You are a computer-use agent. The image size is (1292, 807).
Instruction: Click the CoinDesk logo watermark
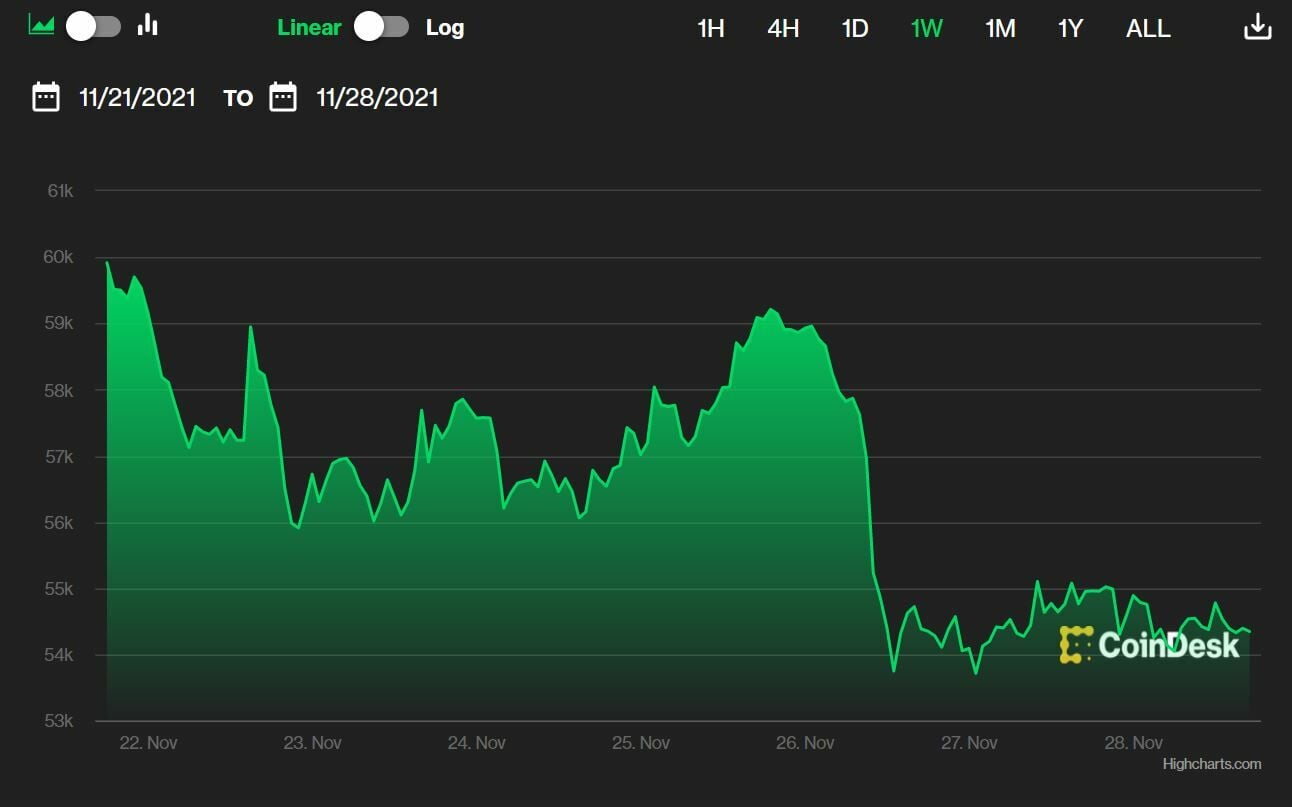tap(1149, 645)
